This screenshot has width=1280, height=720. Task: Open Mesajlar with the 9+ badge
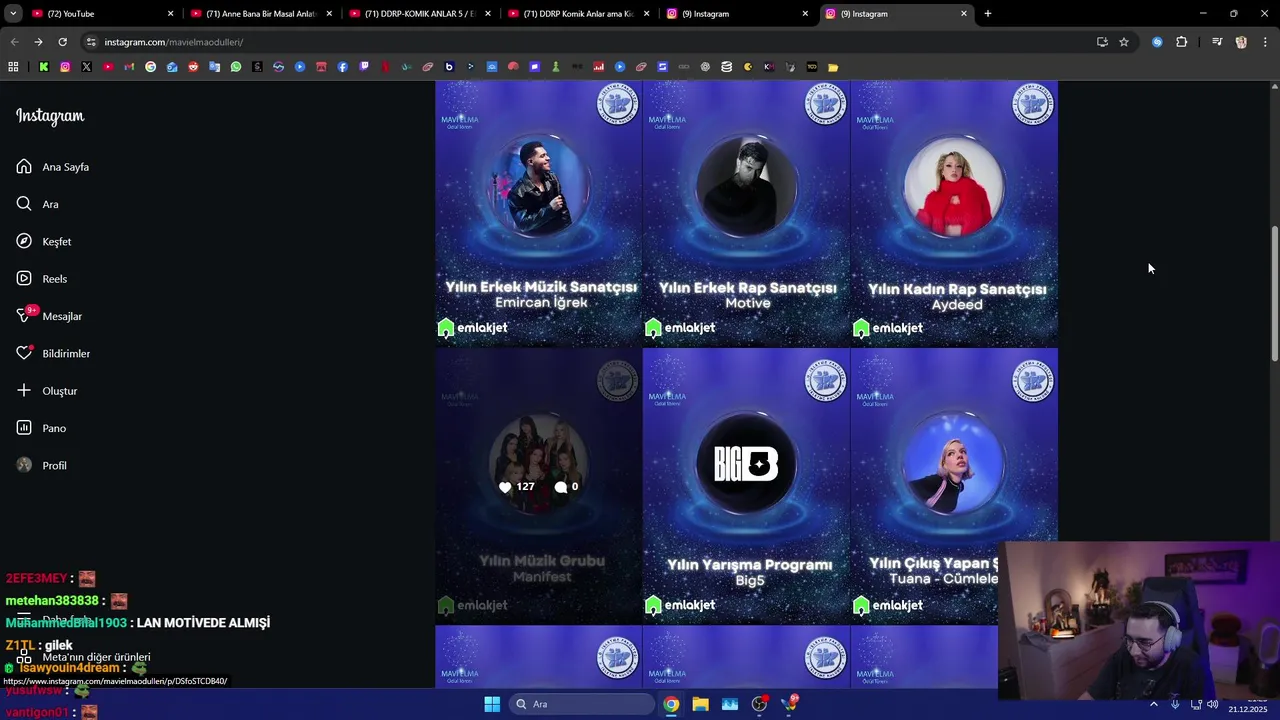[x=49, y=316]
